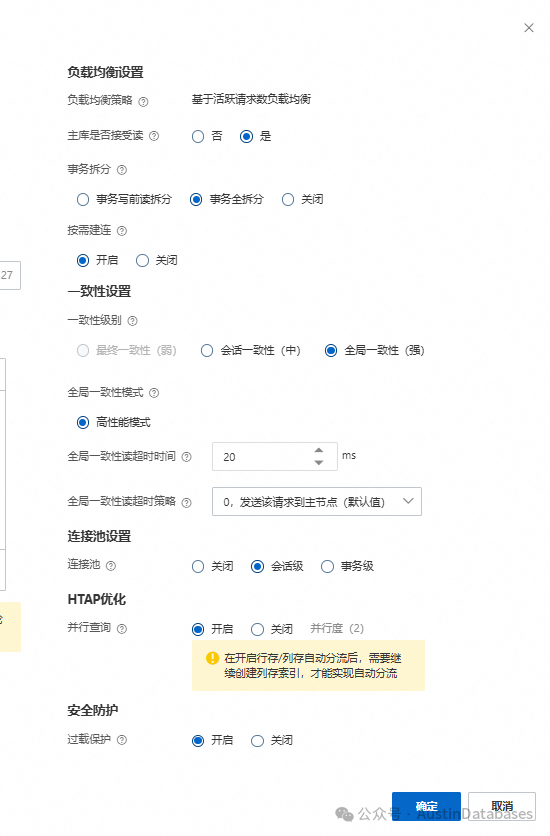The width and height of the screenshot is (550, 836).
Task: Select 高性能模式 radio button
Action: [x=83, y=423]
